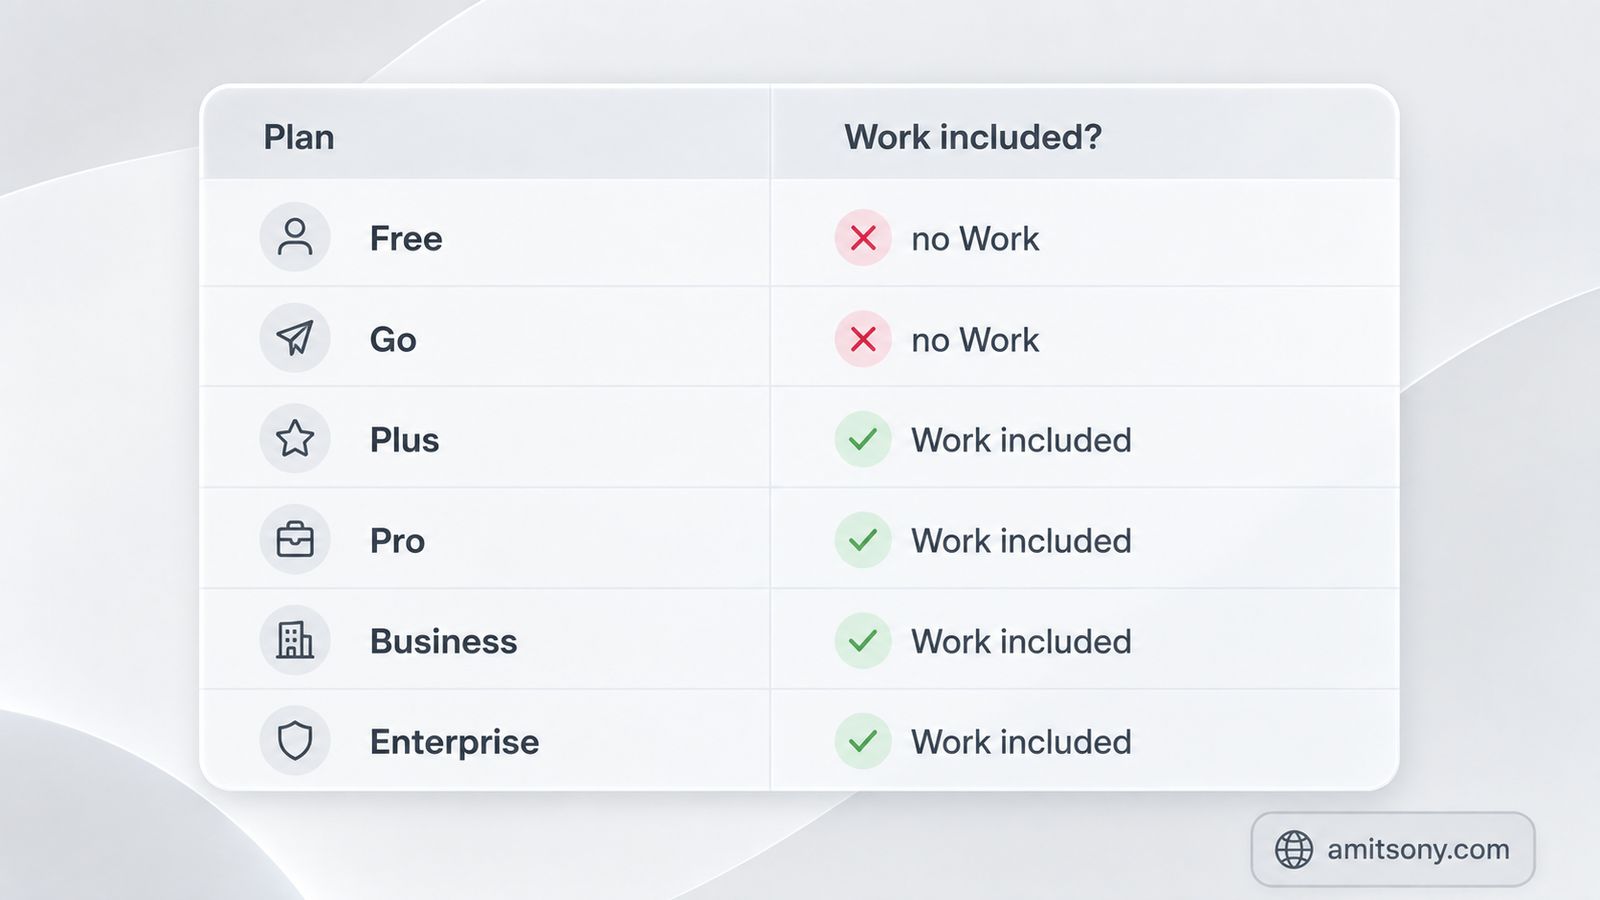This screenshot has width=1600, height=900.
Task: Select the Plan column header
Action: 299,137
